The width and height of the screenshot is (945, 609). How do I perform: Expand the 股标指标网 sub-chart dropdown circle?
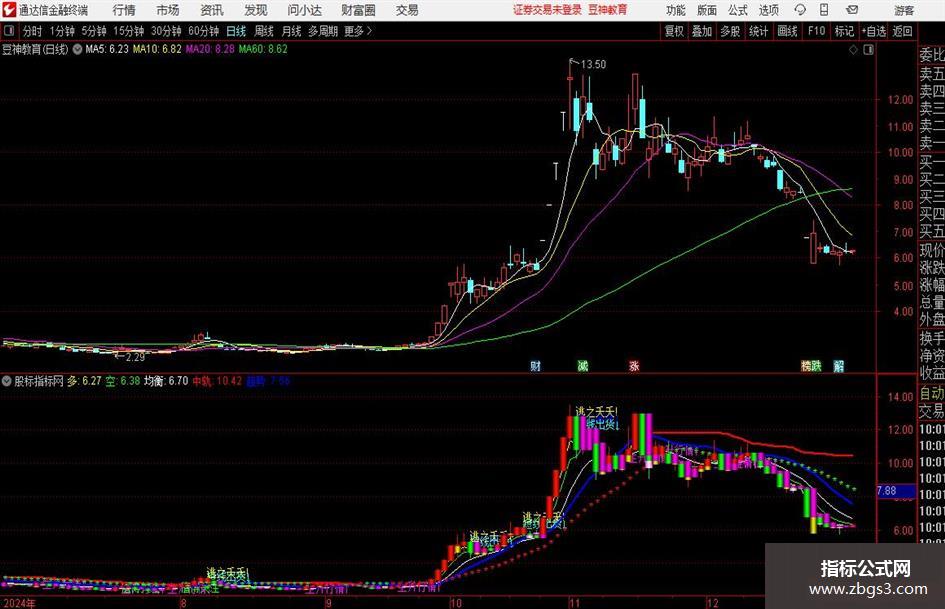coord(7,380)
